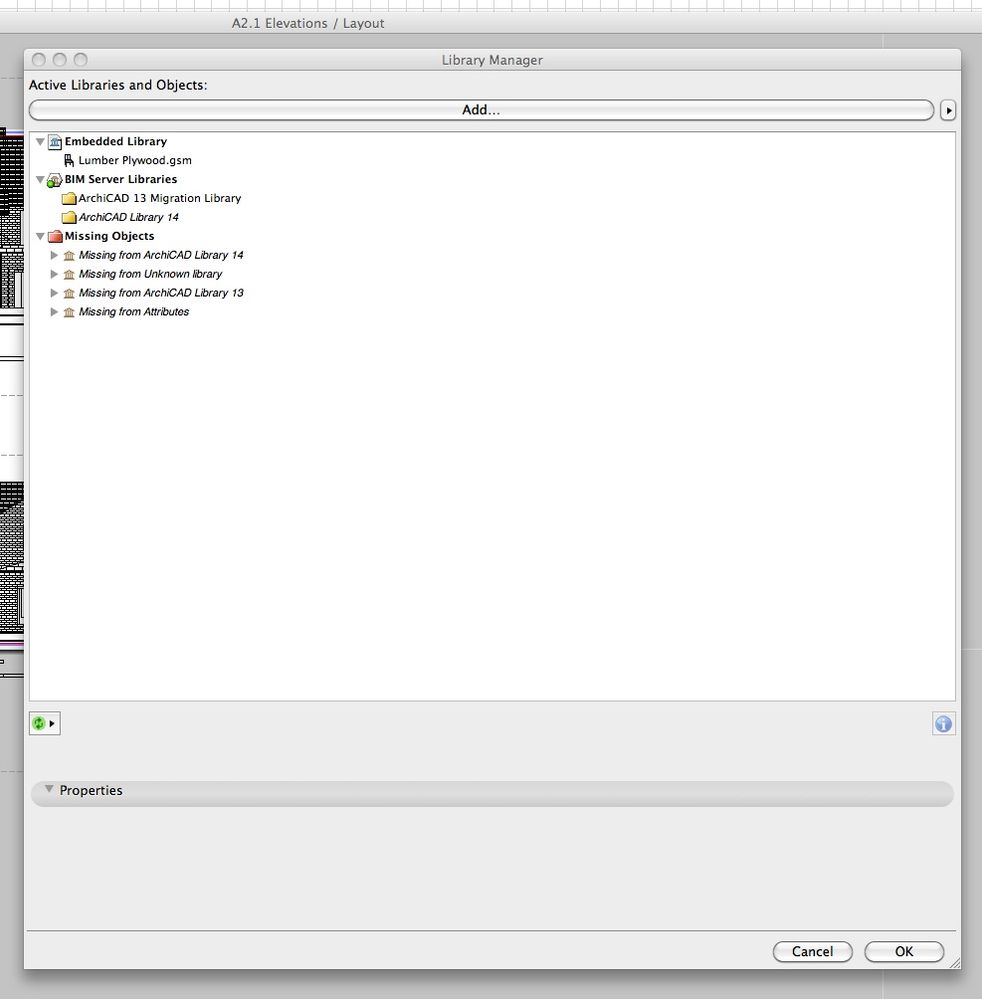Click the Add... button
982x999 pixels.
point(481,110)
